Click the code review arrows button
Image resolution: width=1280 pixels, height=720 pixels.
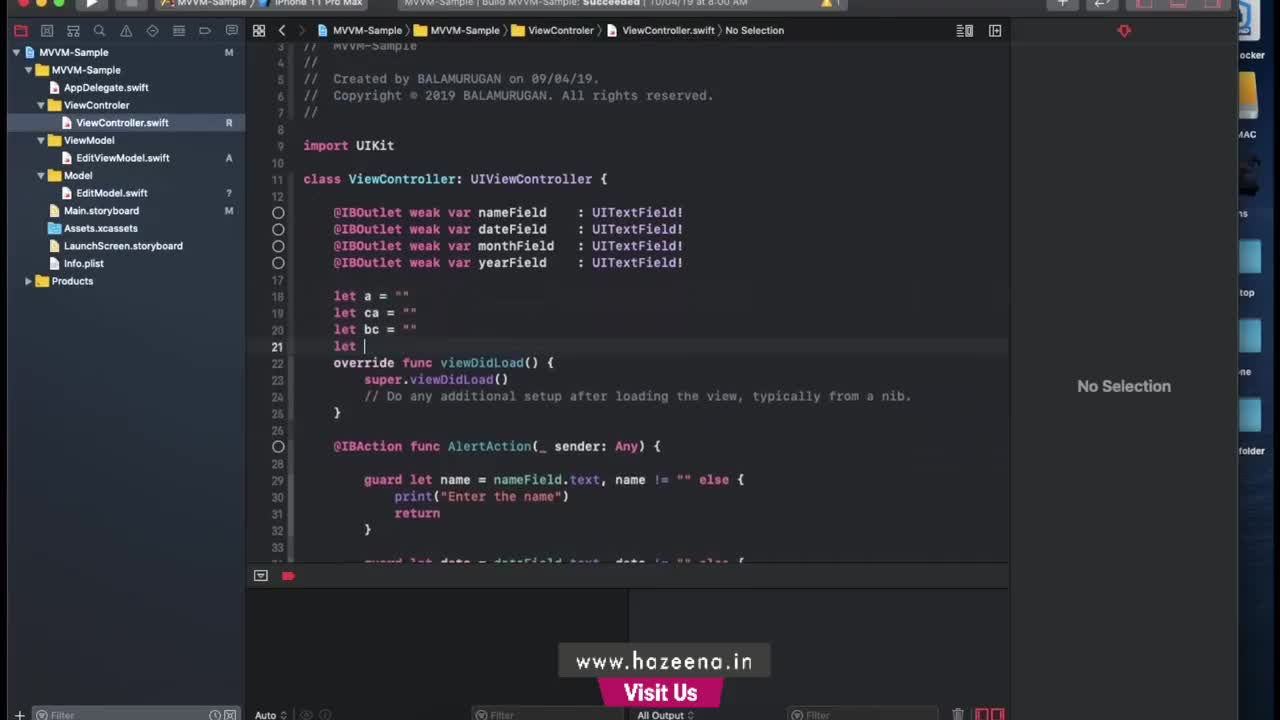point(1102,3)
